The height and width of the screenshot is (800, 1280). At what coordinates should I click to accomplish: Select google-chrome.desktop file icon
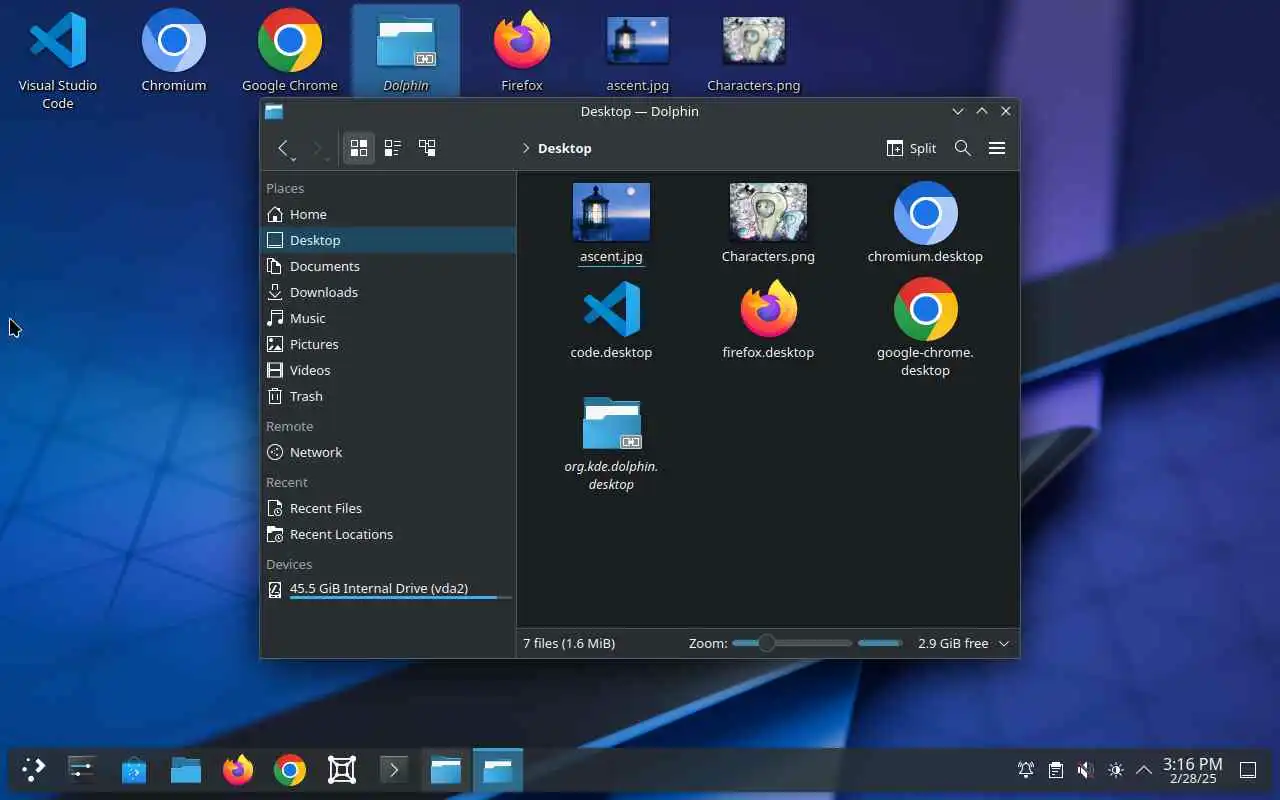[x=925, y=309]
